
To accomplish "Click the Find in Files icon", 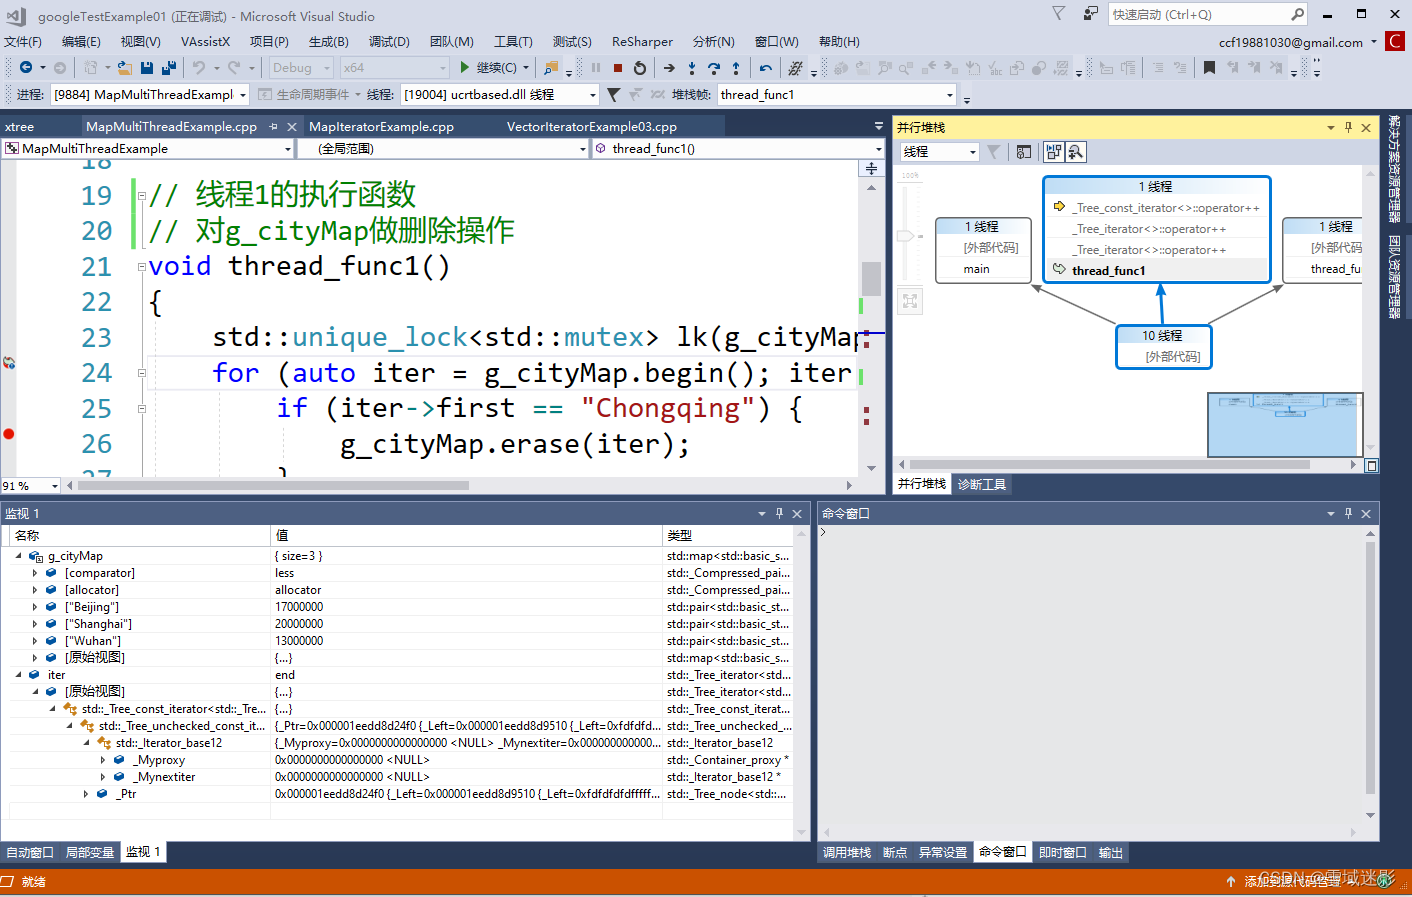I will tap(550, 68).
